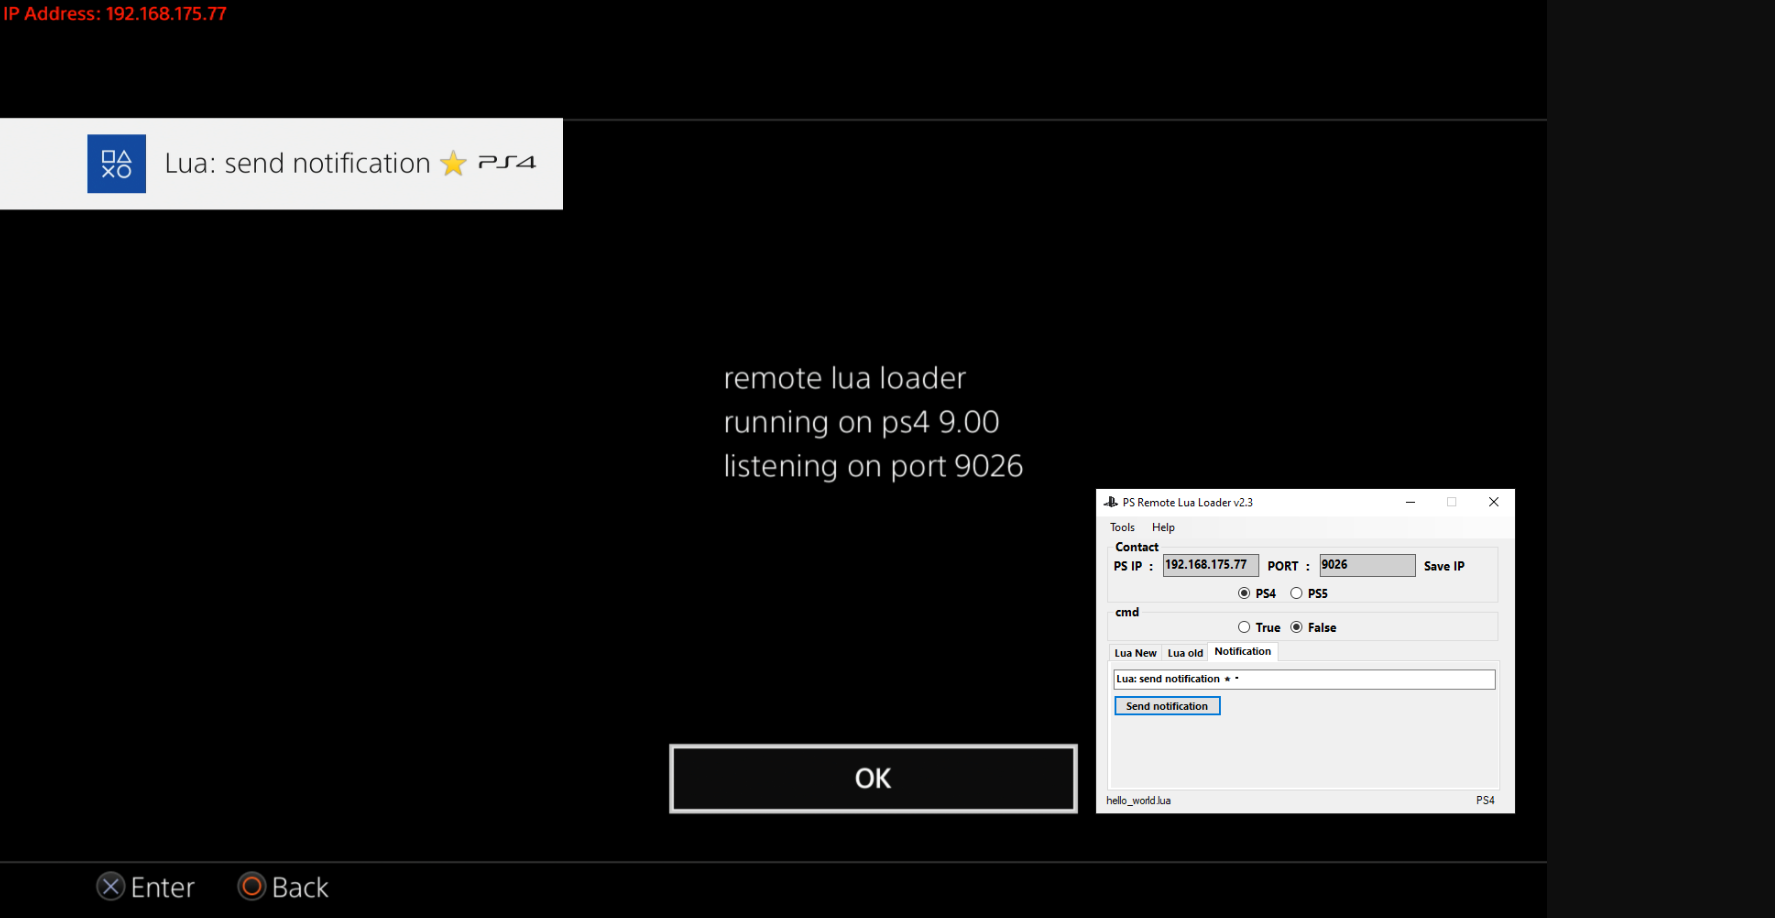Click the "remote lua loader" text

[x=844, y=378]
